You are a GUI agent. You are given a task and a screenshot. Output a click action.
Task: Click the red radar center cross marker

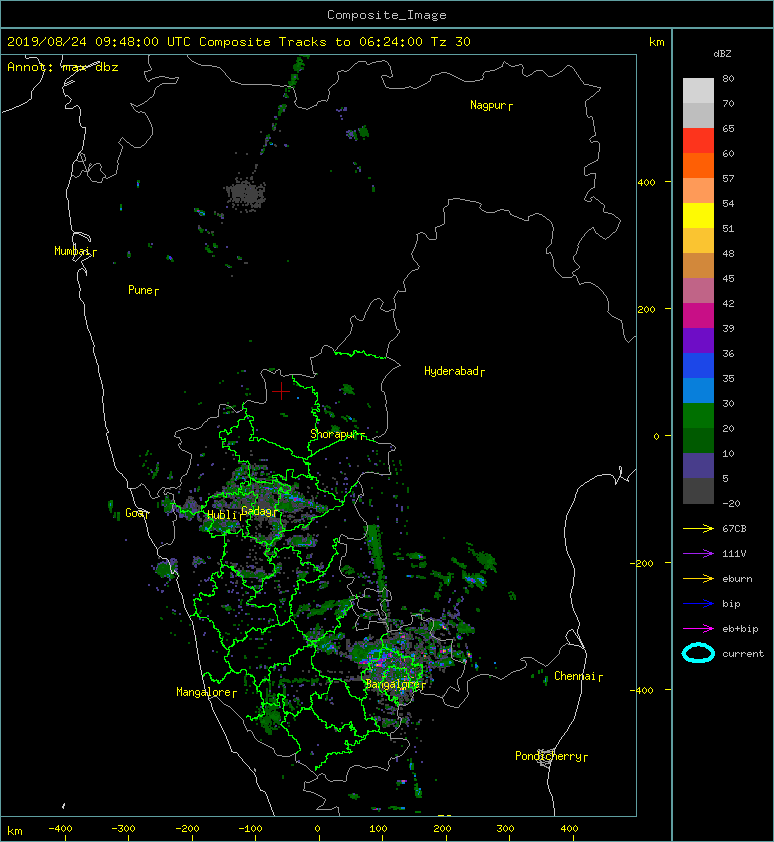[281, 391]
